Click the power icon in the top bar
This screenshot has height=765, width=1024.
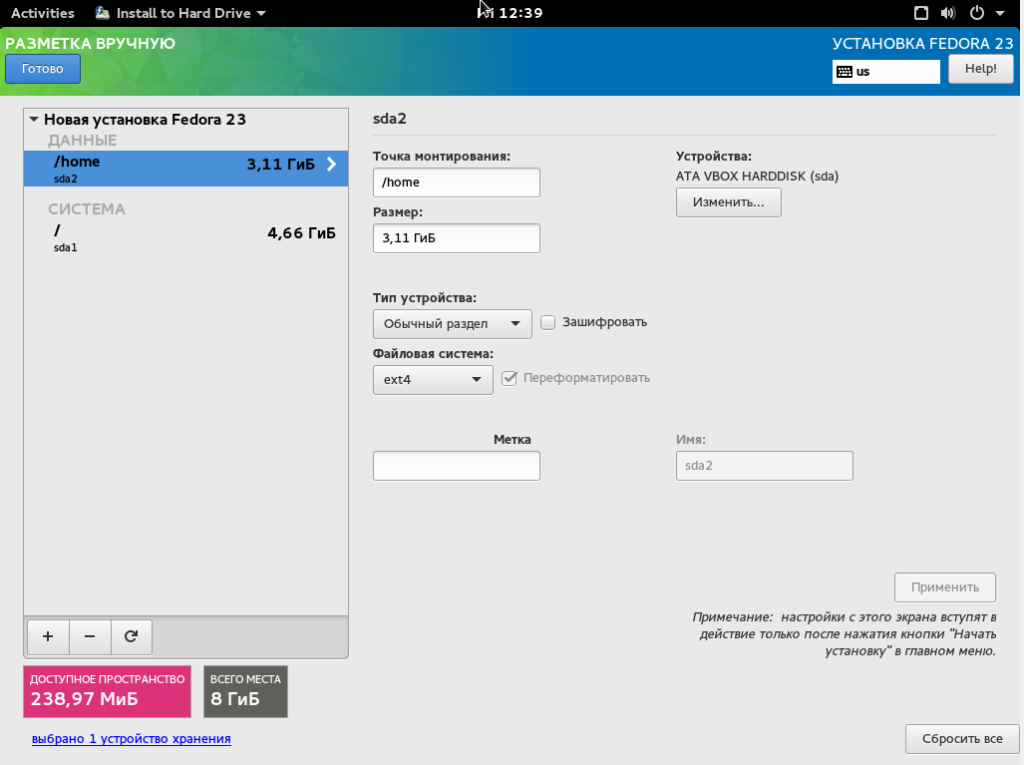click(977, 13)
